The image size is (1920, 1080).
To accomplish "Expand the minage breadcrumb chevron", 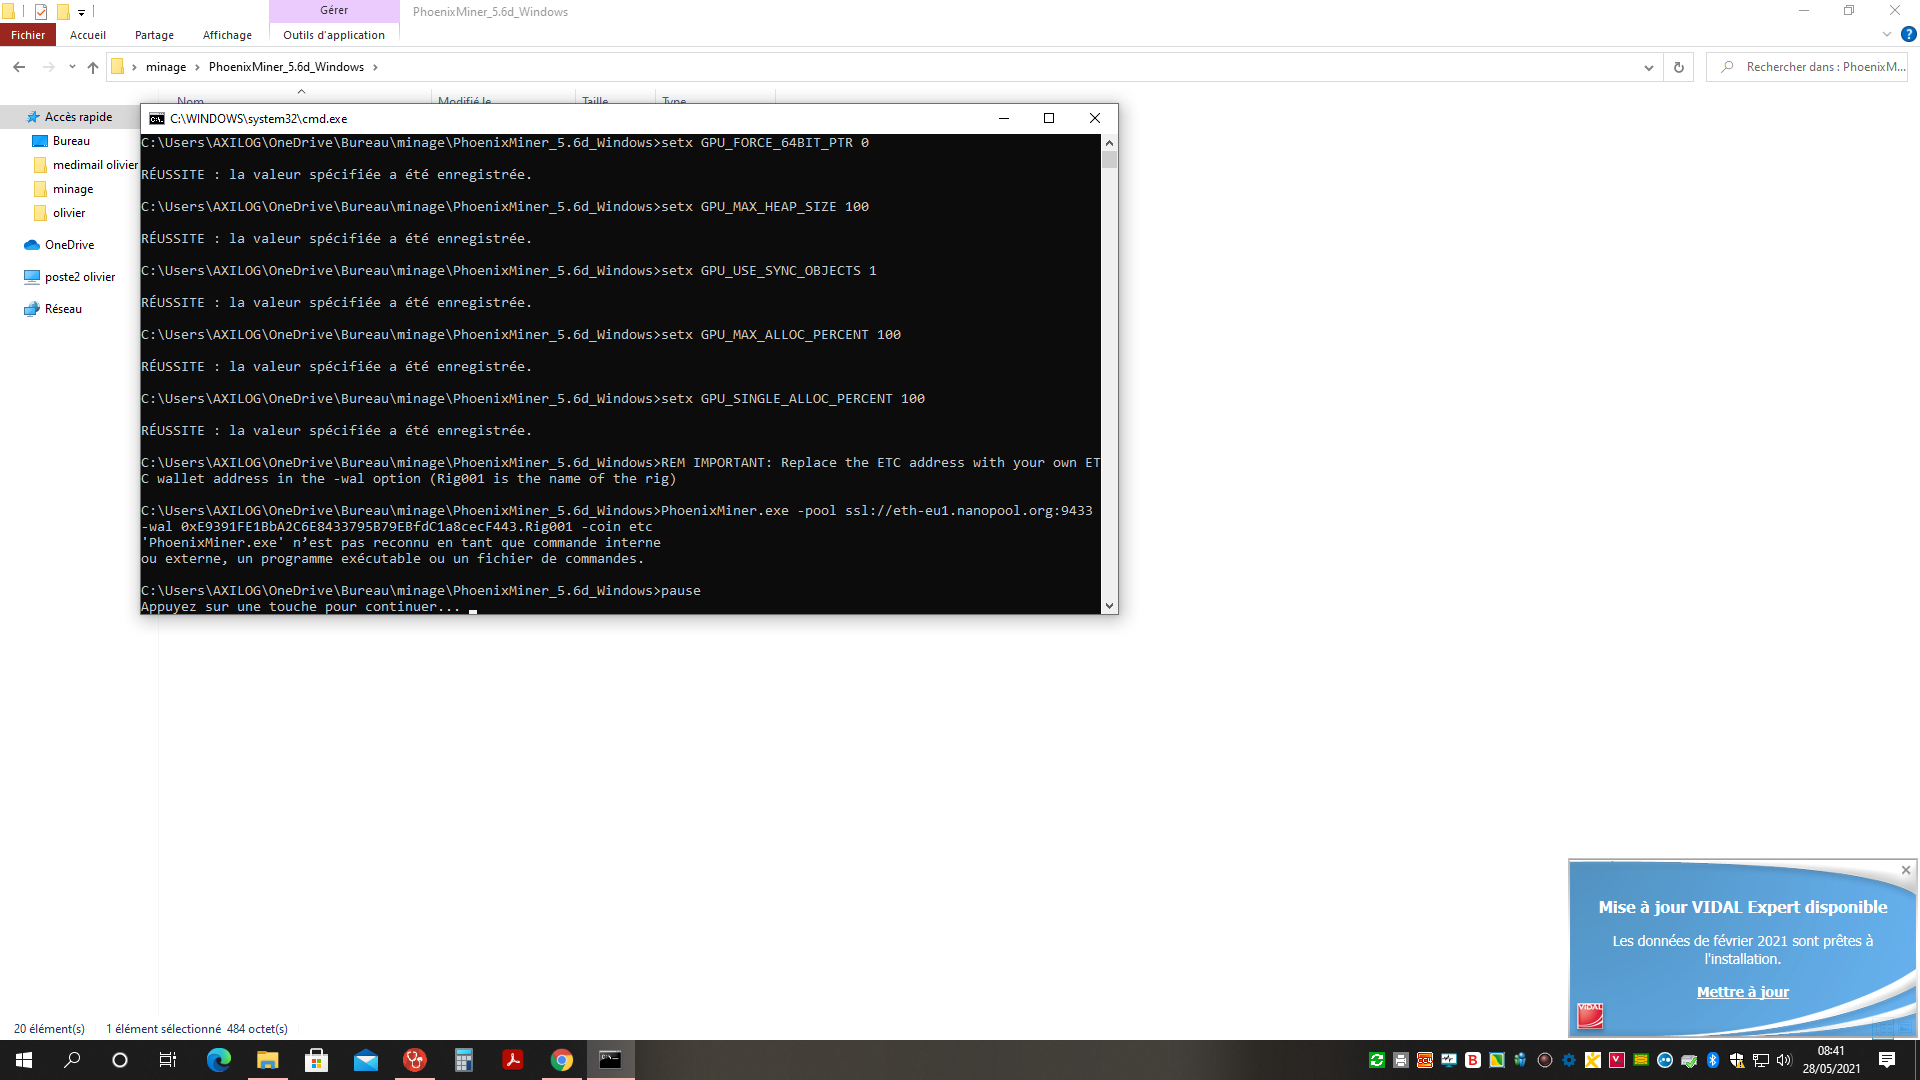I will coord(197,67).
